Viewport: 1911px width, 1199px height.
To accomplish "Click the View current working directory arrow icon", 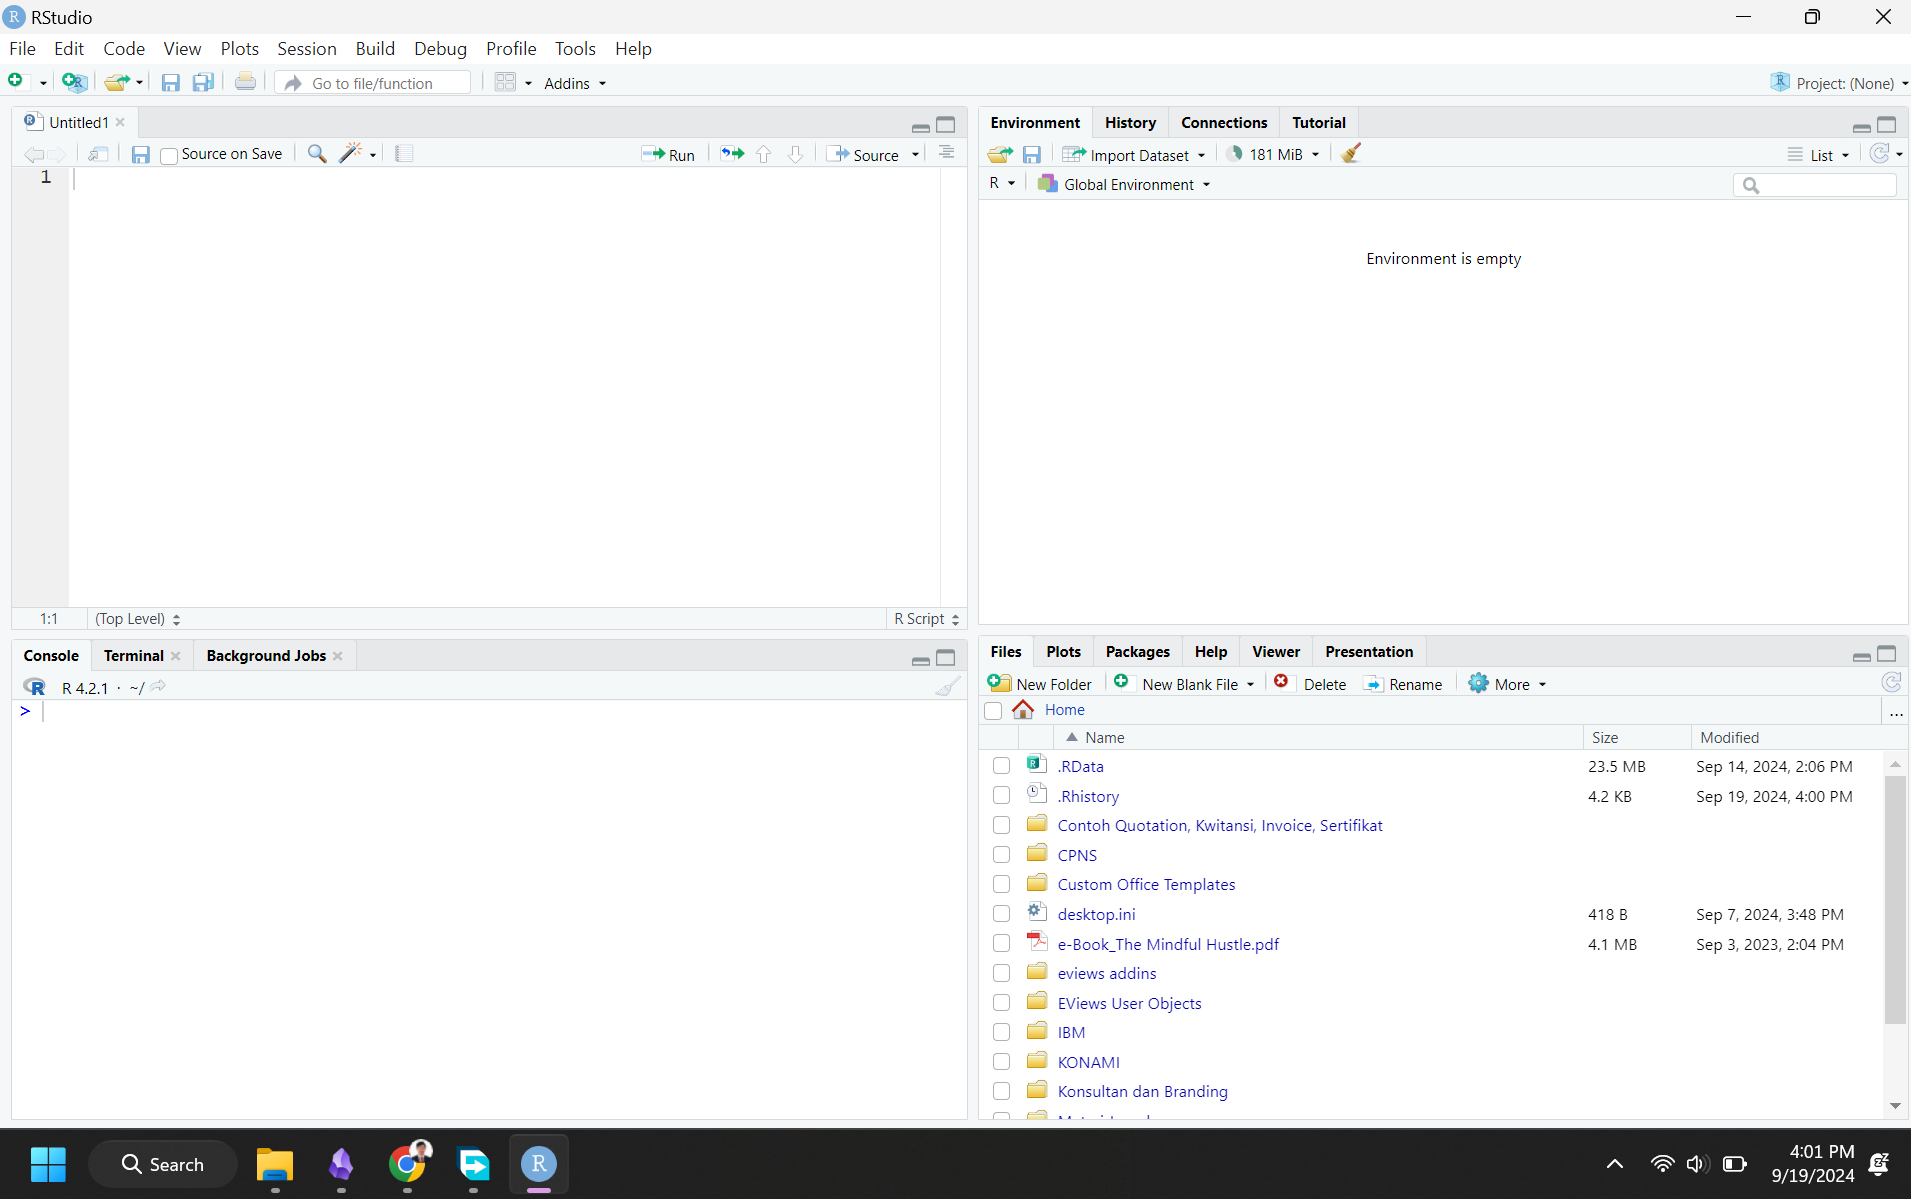I will coord(158,686).
